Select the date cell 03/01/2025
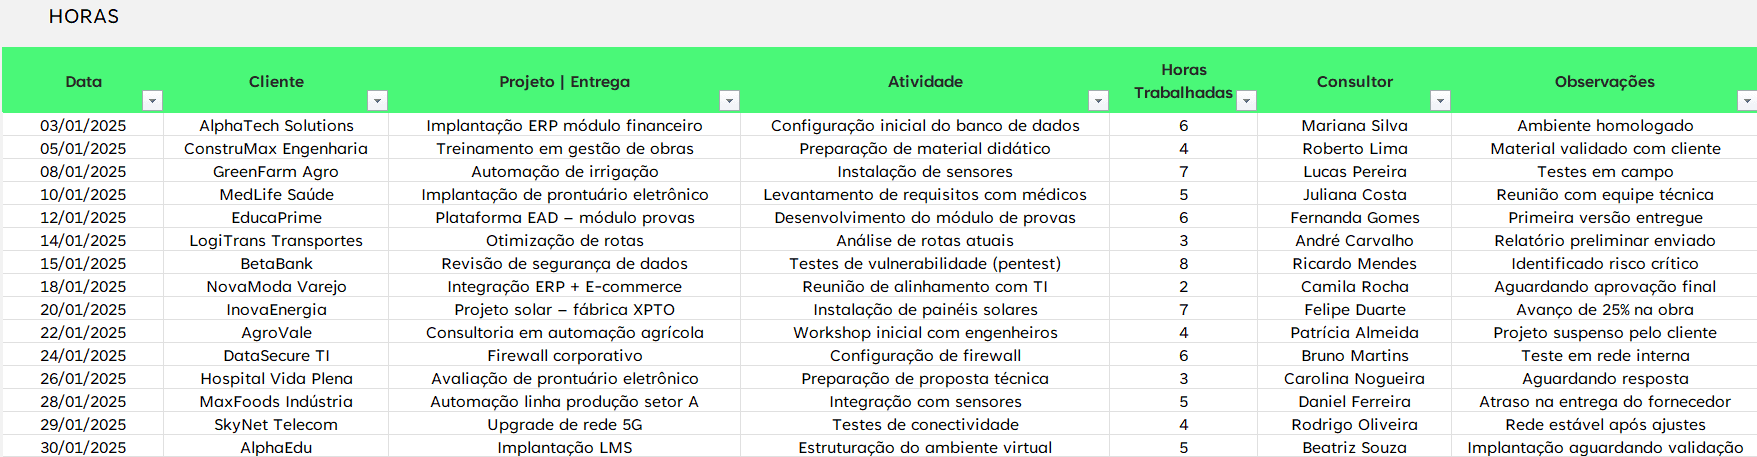 pyautogui.click(x=83, y=126)
